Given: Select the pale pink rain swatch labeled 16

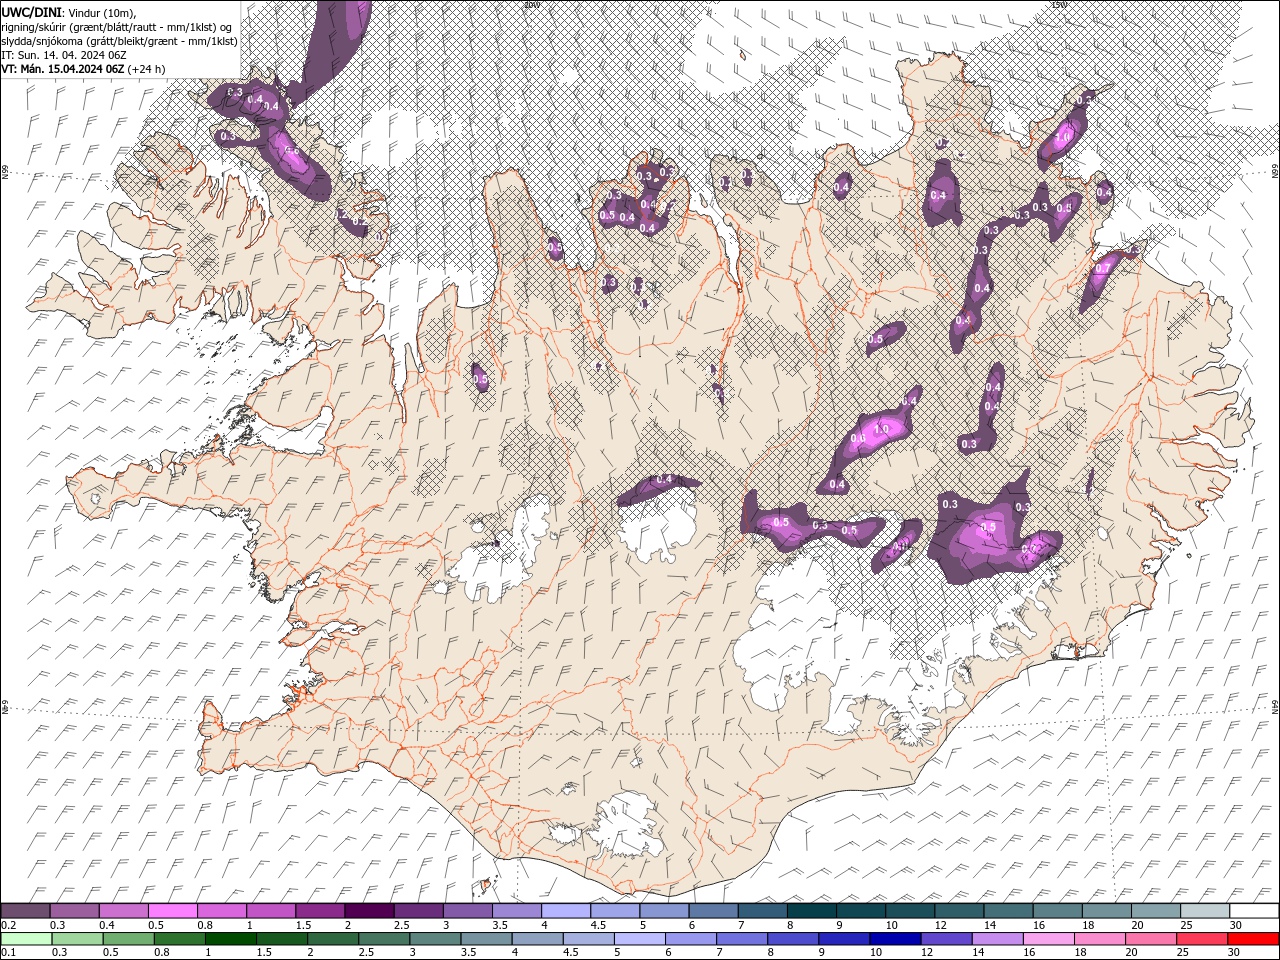Looking at the screenshot, I should click(x=1049, y=939).
